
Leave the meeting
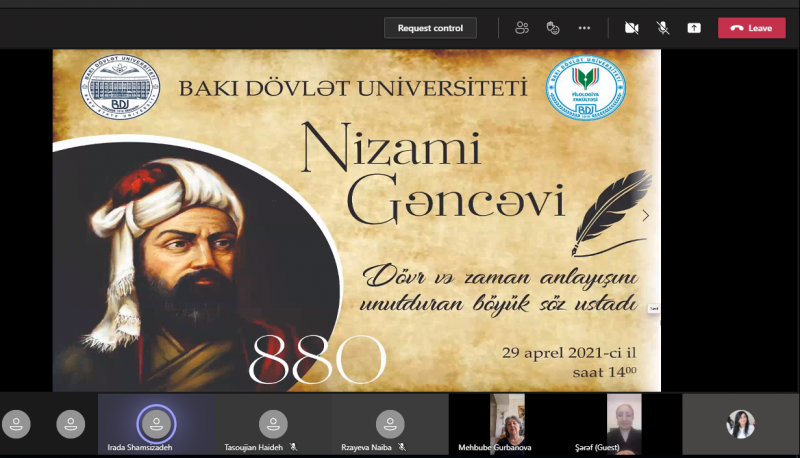[x=752, y=28]
